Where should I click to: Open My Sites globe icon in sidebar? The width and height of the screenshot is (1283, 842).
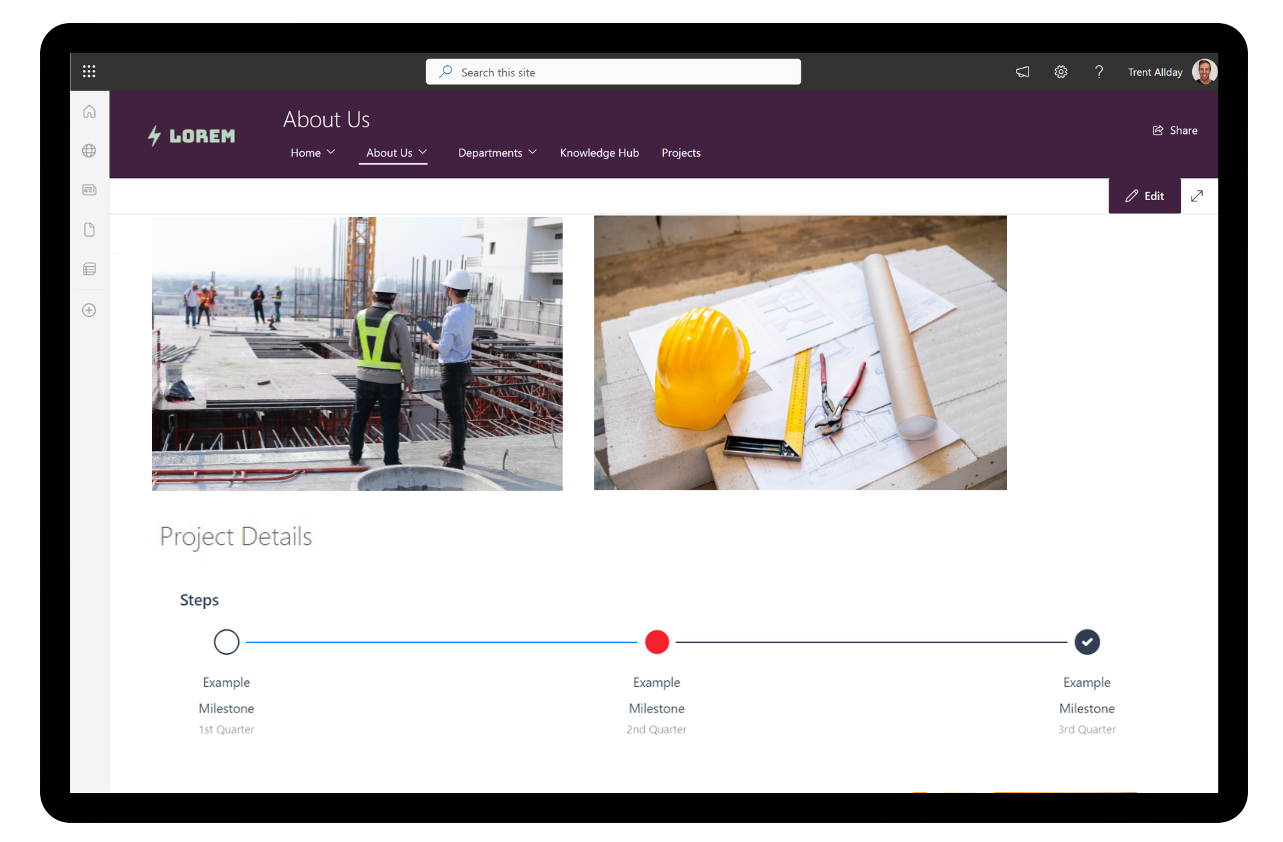pyautogui.click(x=89, y=150)
